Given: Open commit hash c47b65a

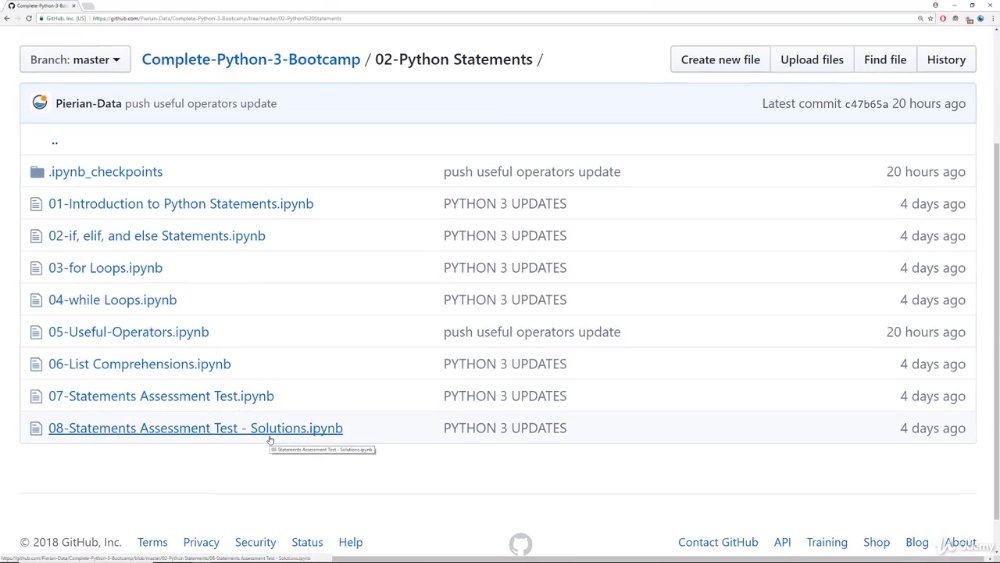Looking at the screenshot, I should pyautogui.click(x=866, y=104).
